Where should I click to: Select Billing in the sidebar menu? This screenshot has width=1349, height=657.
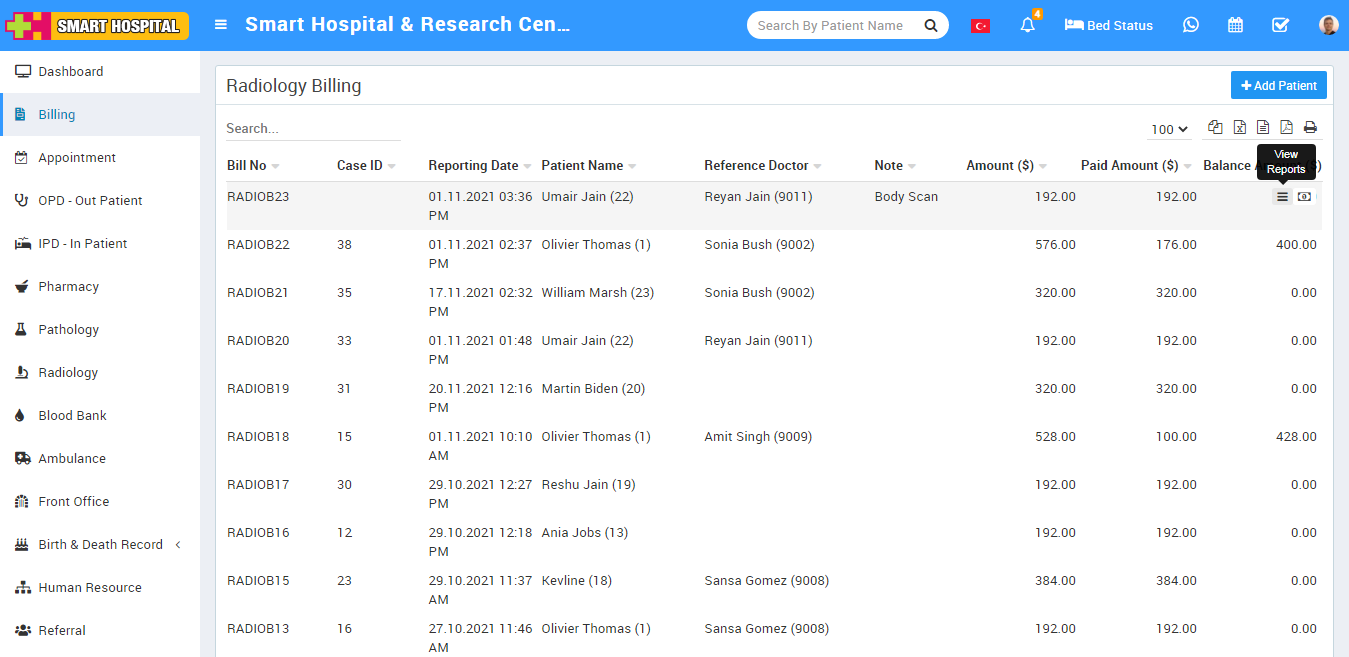pyautogui.click(x=100, y=115)
